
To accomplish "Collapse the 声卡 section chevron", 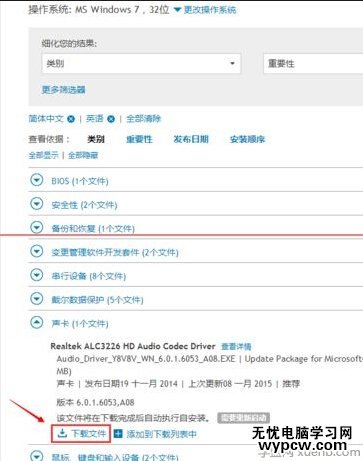I will pyautogui.click(x=37, y=322).
